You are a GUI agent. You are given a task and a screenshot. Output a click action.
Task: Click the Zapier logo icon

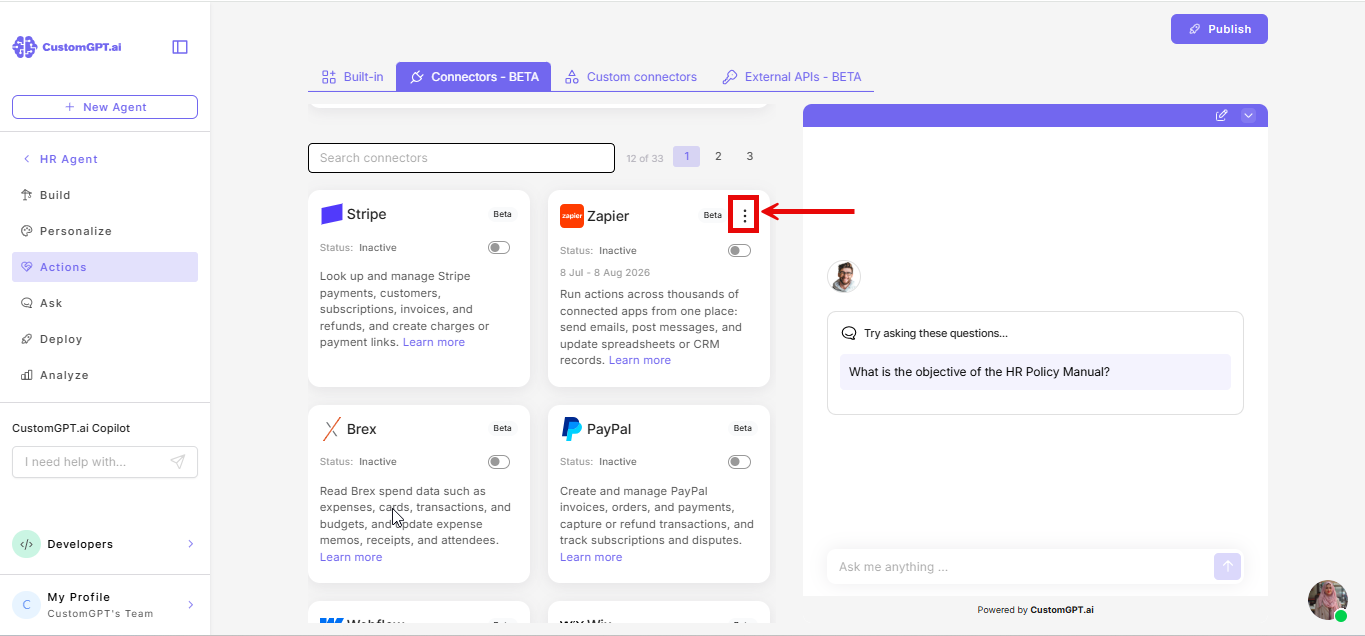coord(572,216)
